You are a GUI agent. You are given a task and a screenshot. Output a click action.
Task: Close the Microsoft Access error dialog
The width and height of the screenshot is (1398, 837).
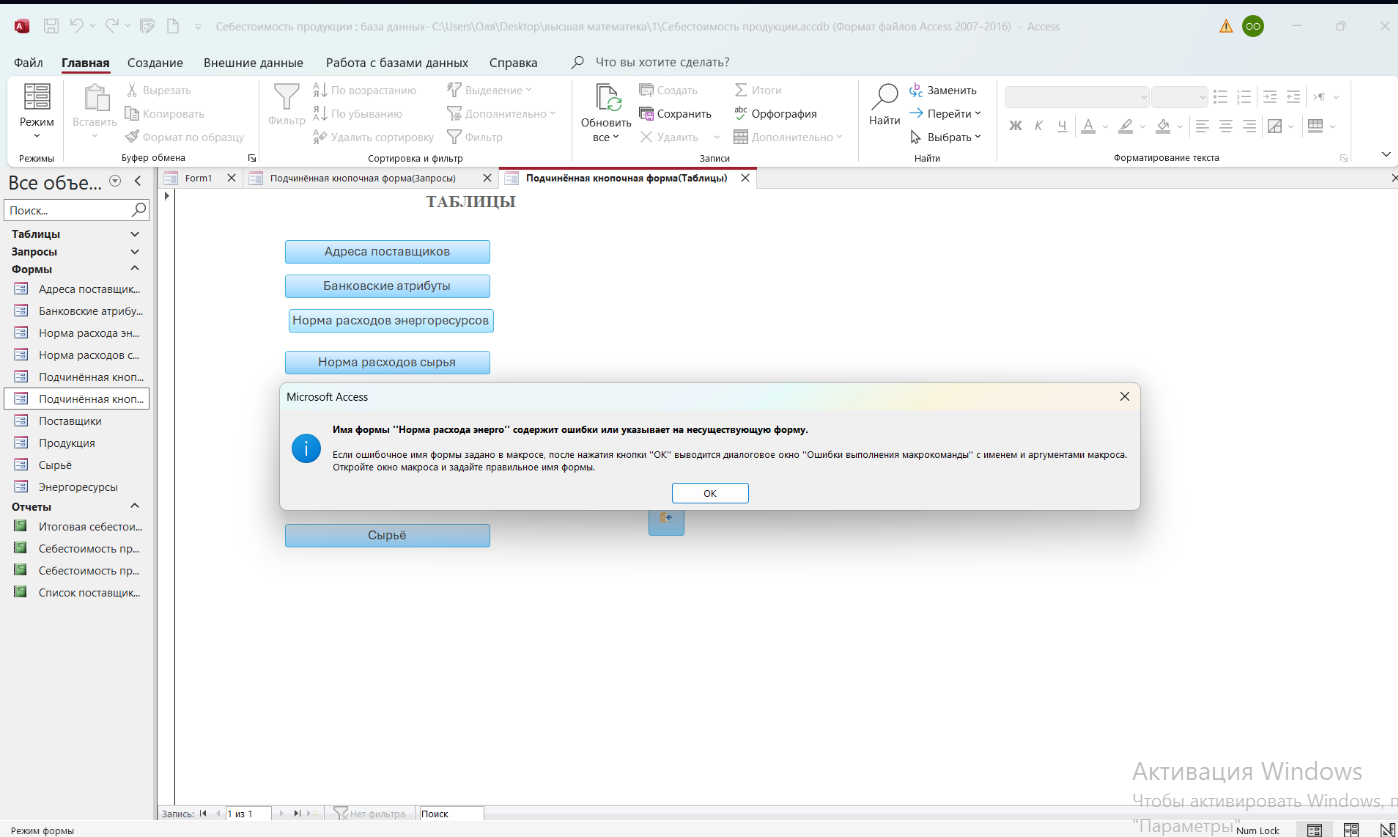[1124, 397]
